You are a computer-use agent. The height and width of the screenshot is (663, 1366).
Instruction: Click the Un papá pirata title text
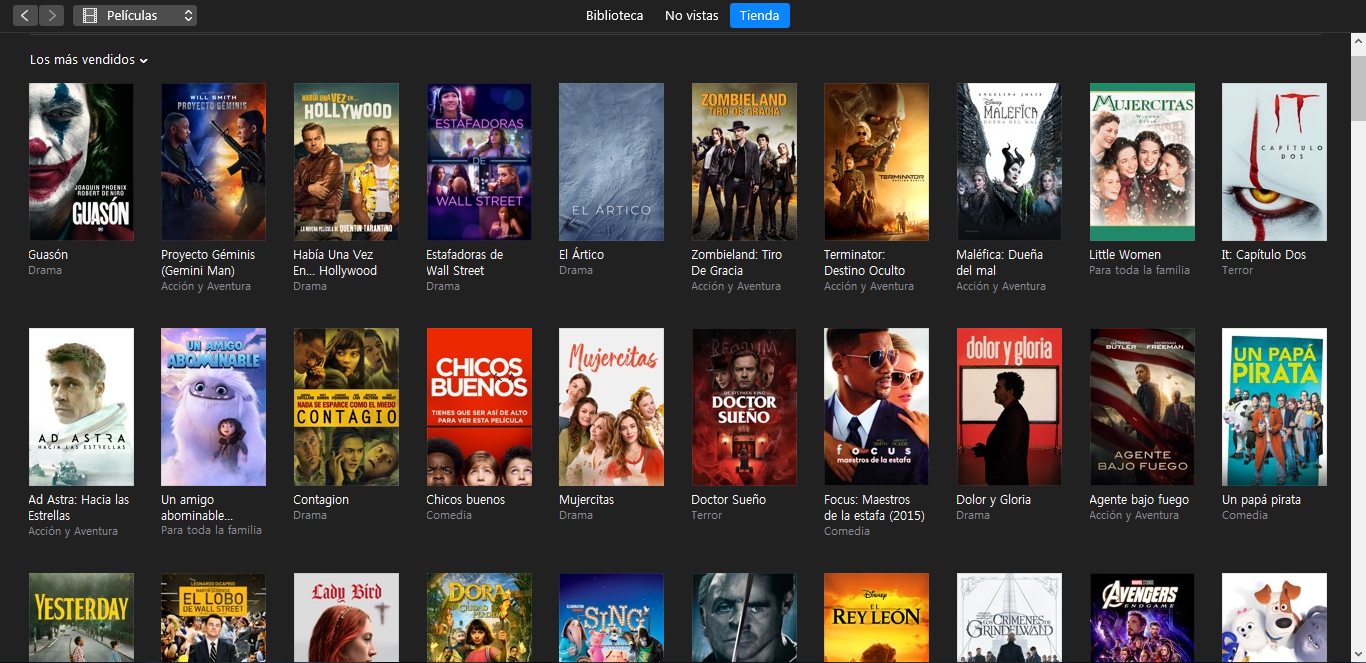click(1262, 500)
